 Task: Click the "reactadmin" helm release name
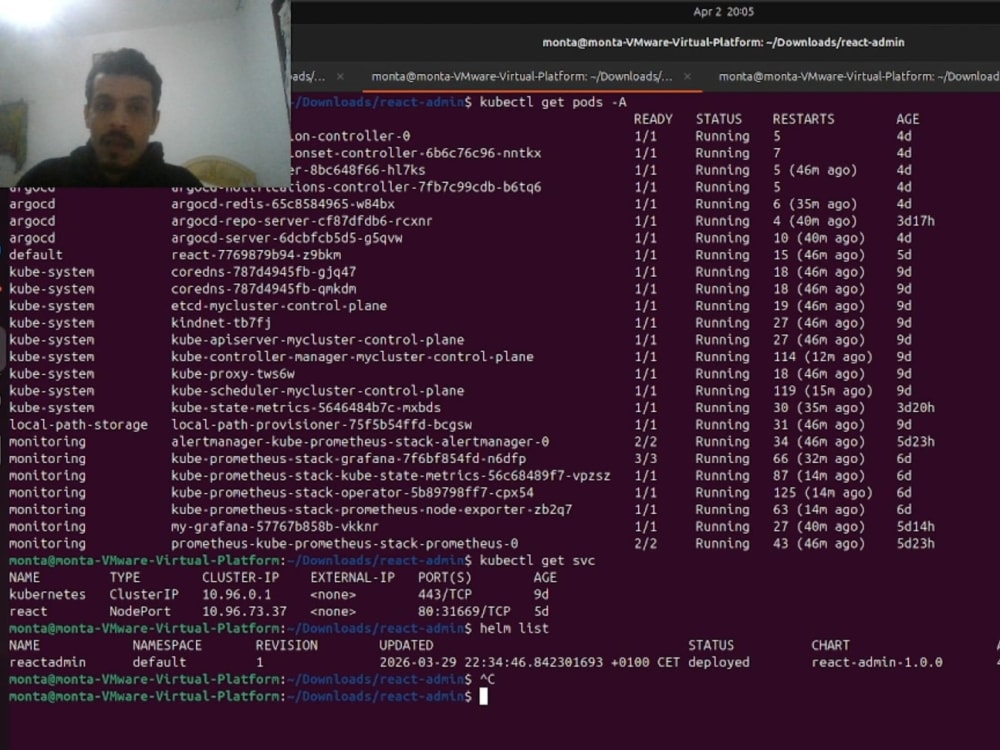pyautogui.click(x=47, y=662)
